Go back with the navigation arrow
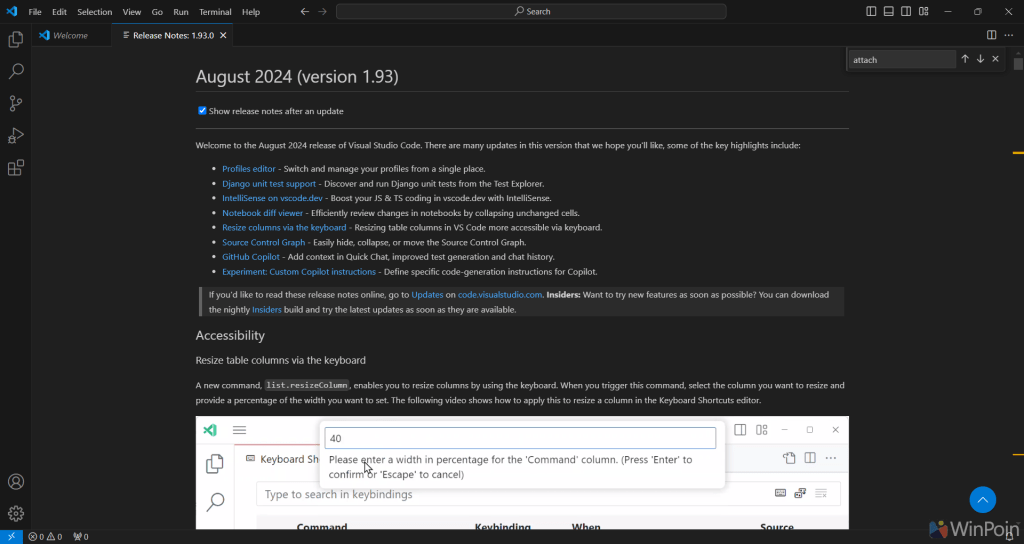The image size is (1024, 544). click(304, 12)
